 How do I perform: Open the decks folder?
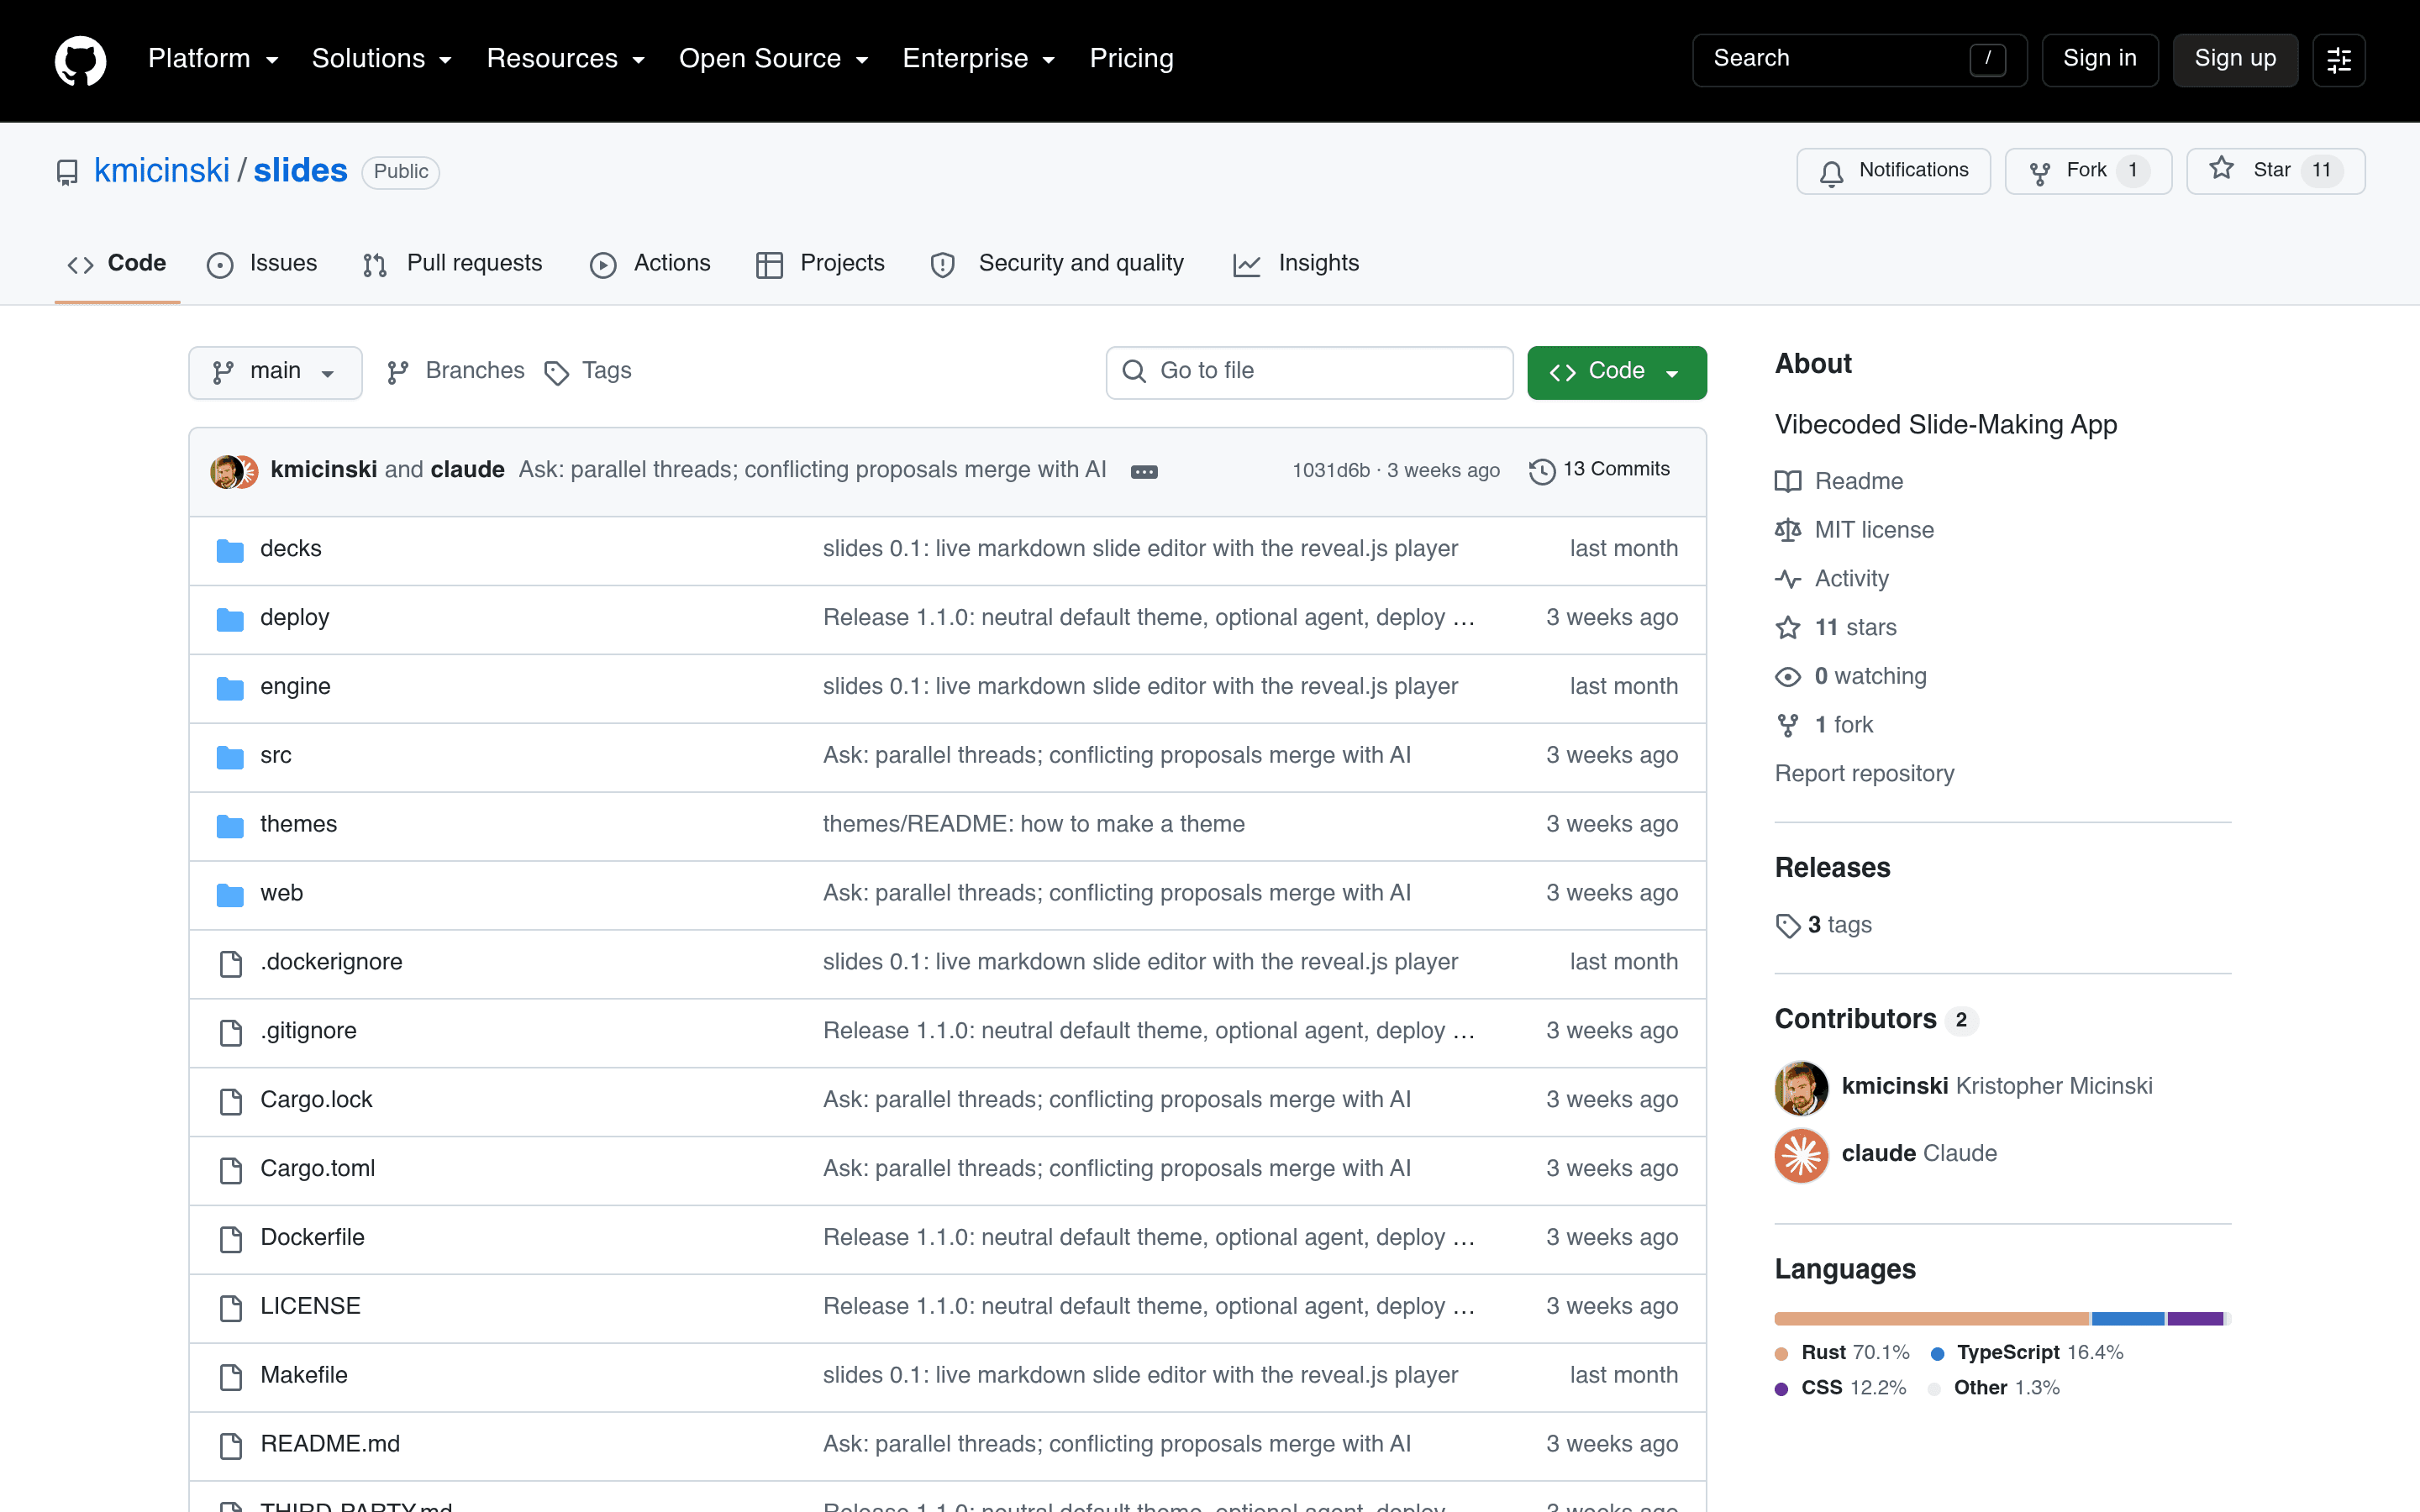click(x=290, y=549)
